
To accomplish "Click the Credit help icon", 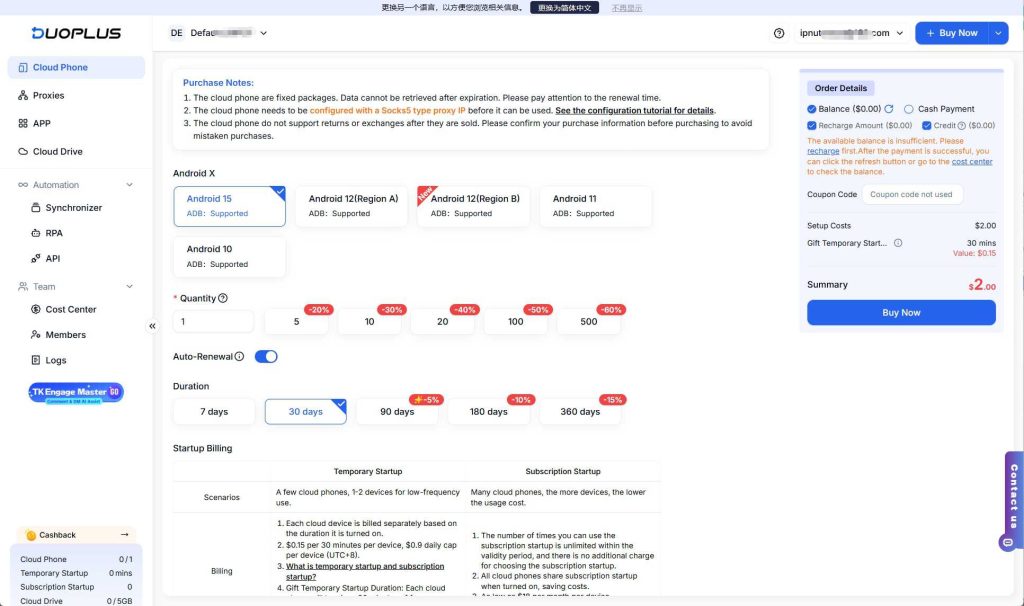I will coord(962,126).
